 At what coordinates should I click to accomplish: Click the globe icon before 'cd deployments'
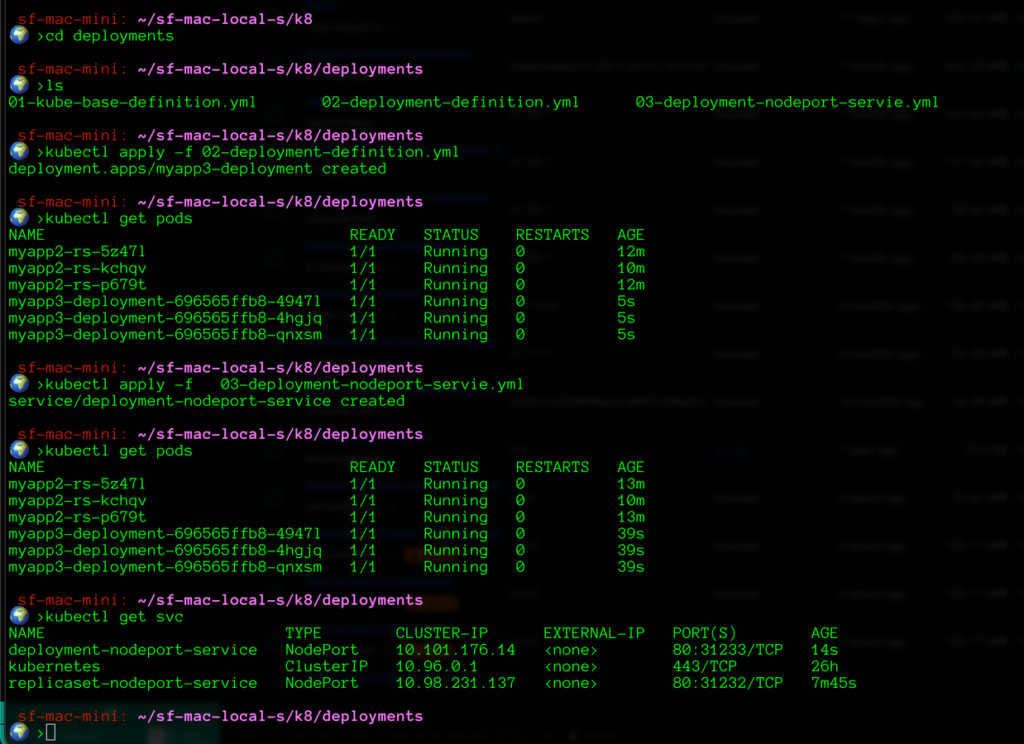18,35
